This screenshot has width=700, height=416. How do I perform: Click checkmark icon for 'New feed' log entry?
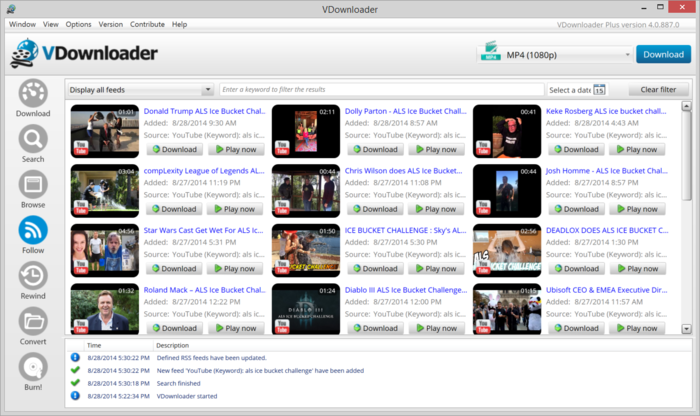tap(75, 370)
